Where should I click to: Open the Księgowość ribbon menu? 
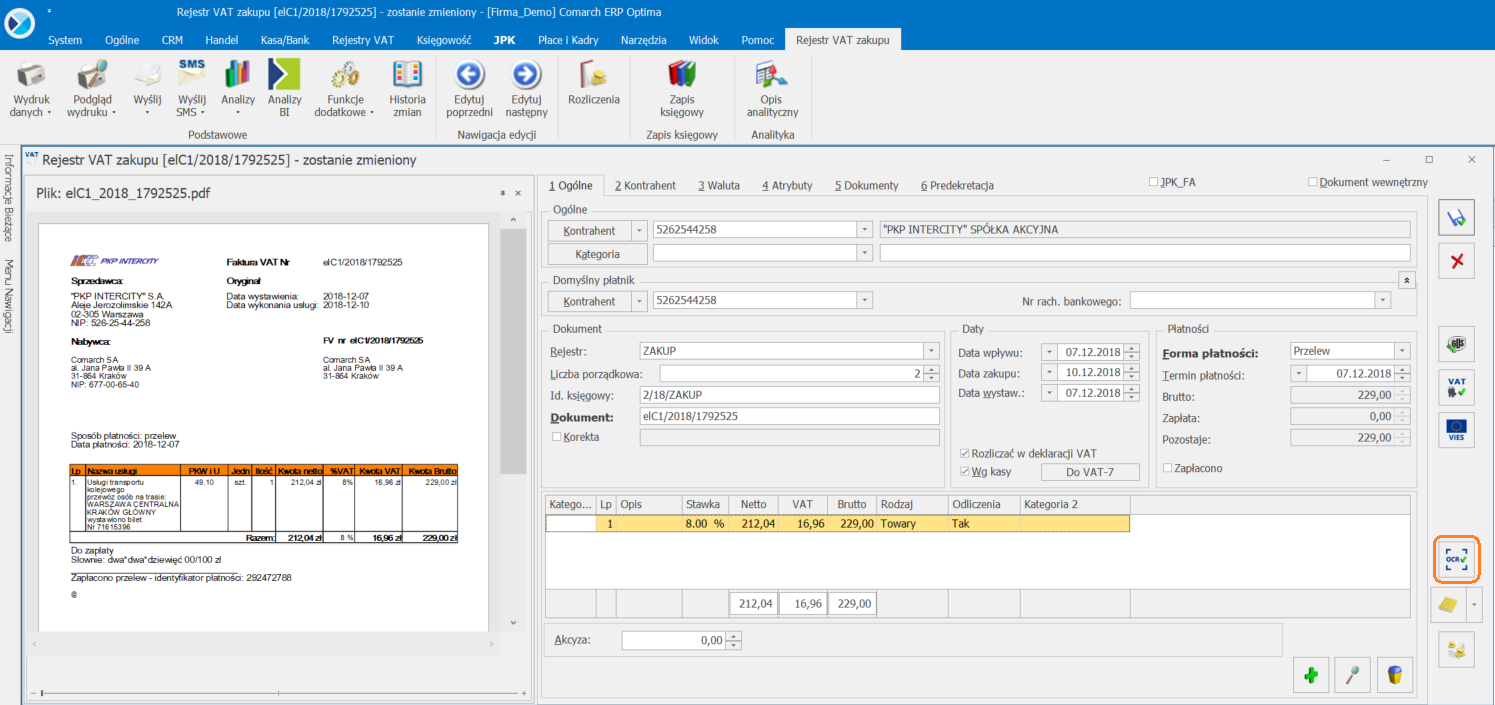point(444,40)
